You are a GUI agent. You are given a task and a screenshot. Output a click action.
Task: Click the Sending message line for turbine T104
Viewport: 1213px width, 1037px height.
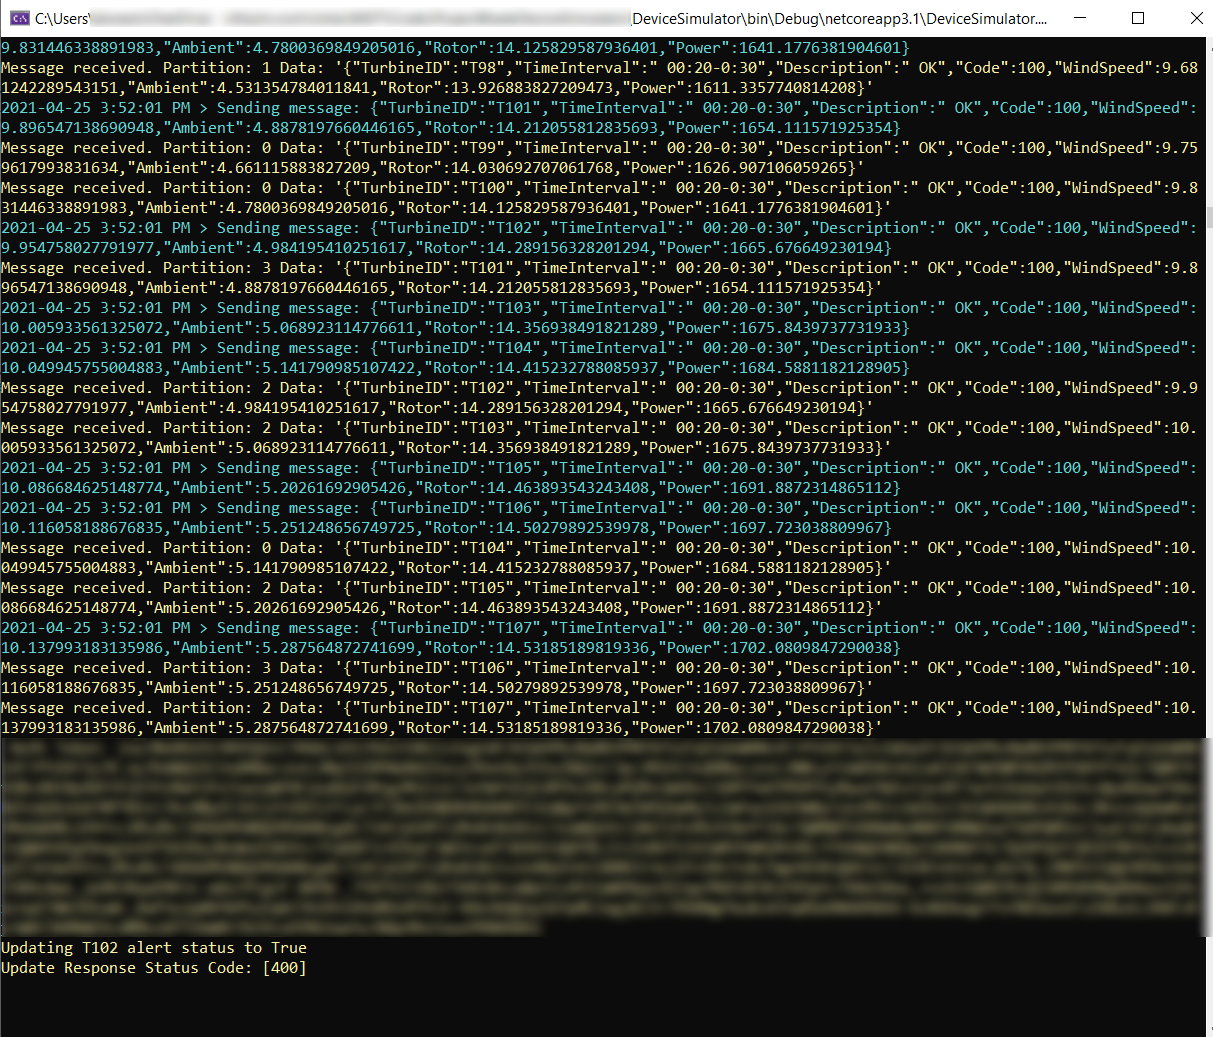click(x=598, y=348)
